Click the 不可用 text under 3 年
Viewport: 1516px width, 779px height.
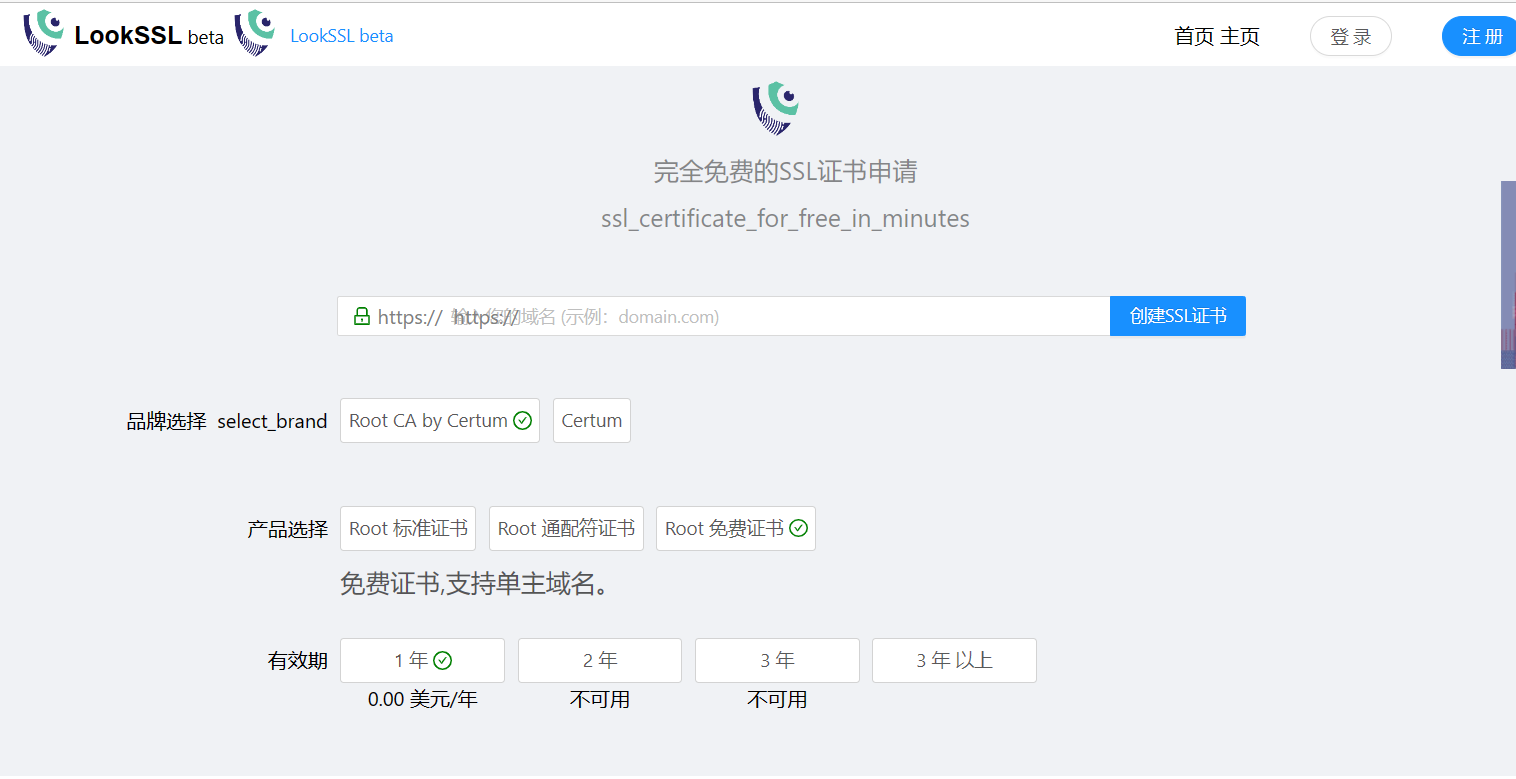point(777,700)
